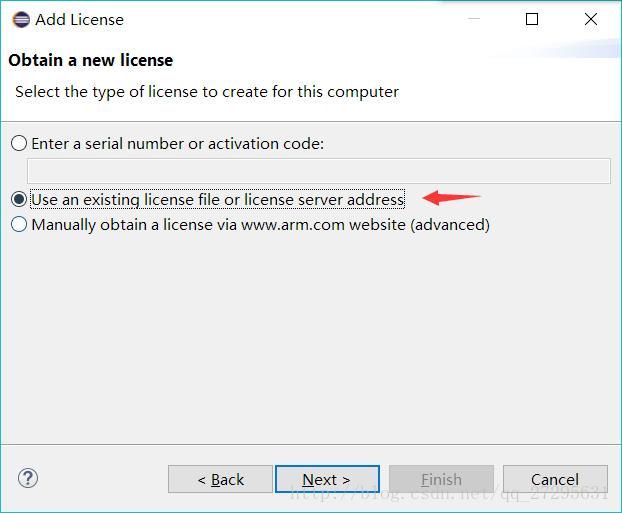Click the "Select the type of license" description text

click(x=207, y=92)
